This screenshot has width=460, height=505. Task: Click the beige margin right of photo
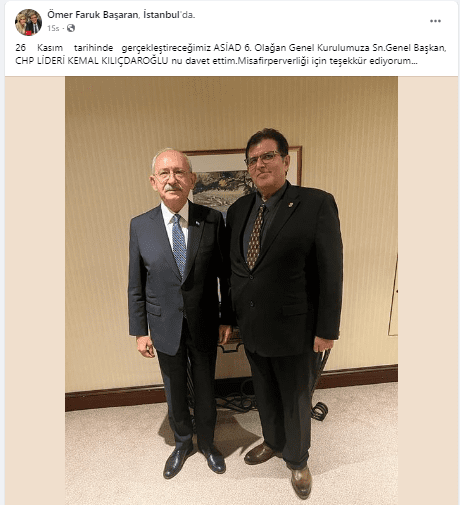[x=428, y=290]
